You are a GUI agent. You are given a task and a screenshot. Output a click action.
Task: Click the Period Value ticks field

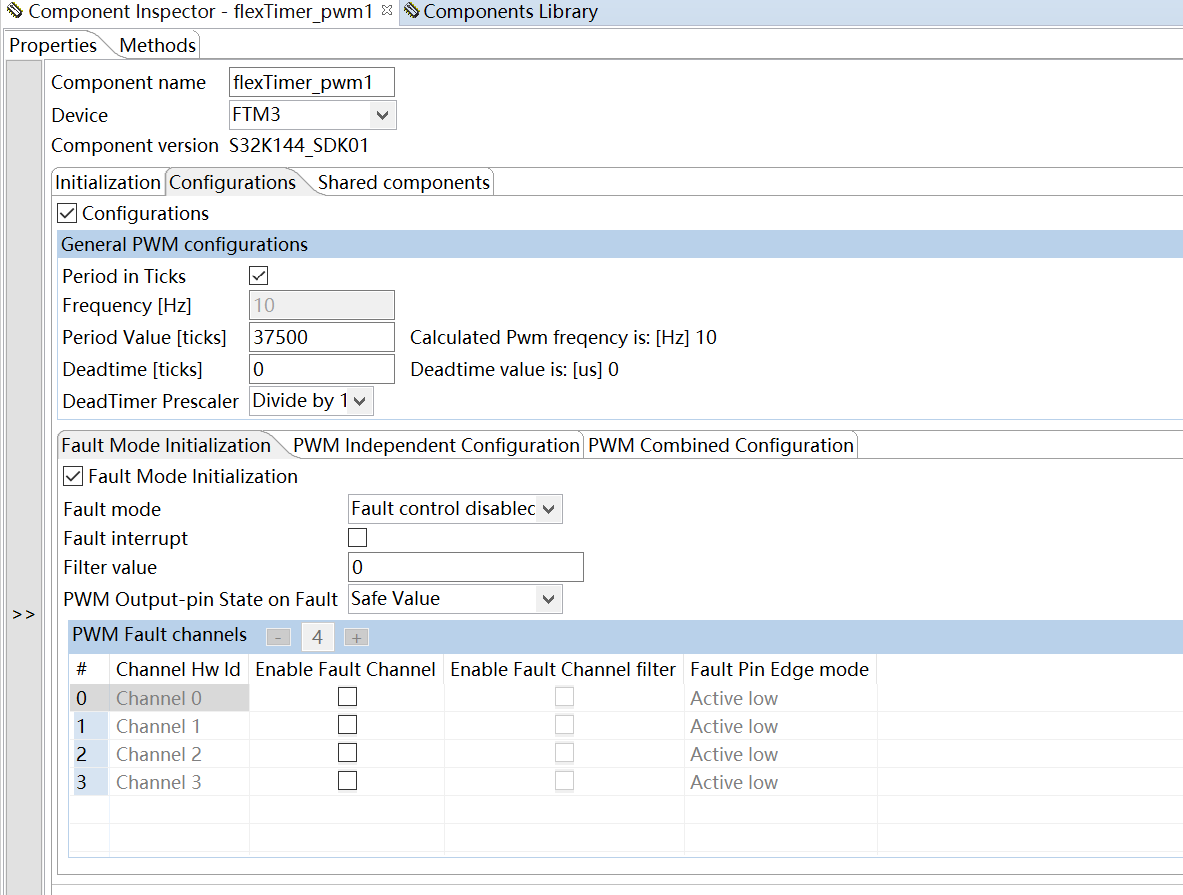click(321, 337)
